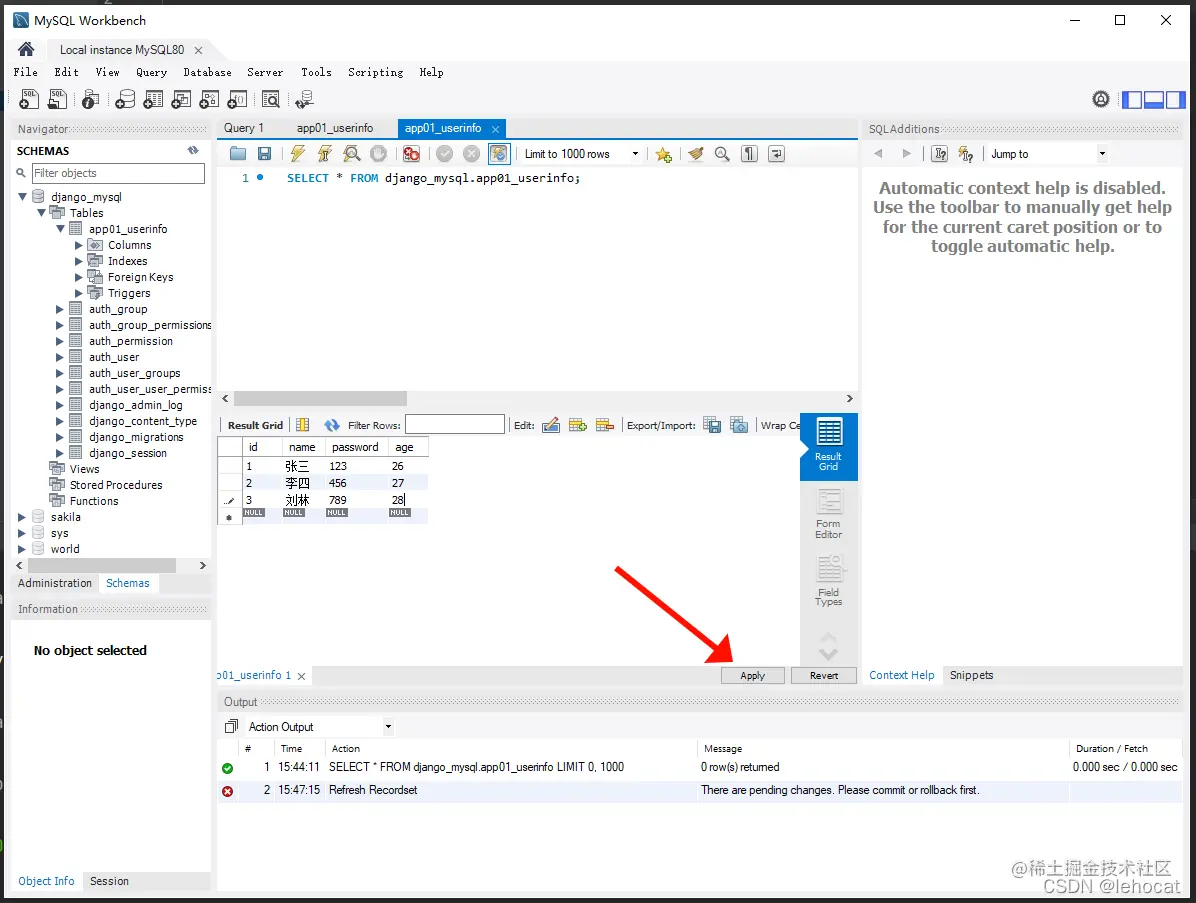Viewport: 1196px width, 903px height.
Task: Collapse Tables folder node
Action: click(x=41, y=213)
